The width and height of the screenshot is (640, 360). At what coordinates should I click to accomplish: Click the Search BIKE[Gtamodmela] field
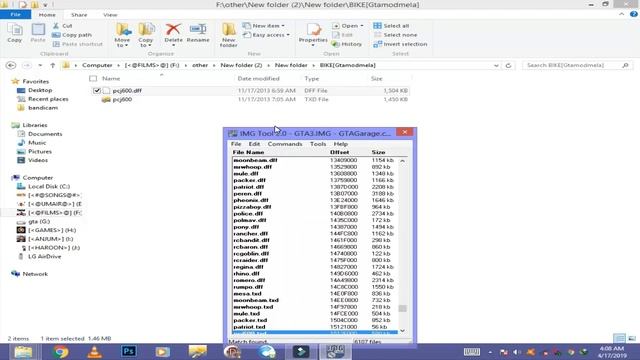577,65
